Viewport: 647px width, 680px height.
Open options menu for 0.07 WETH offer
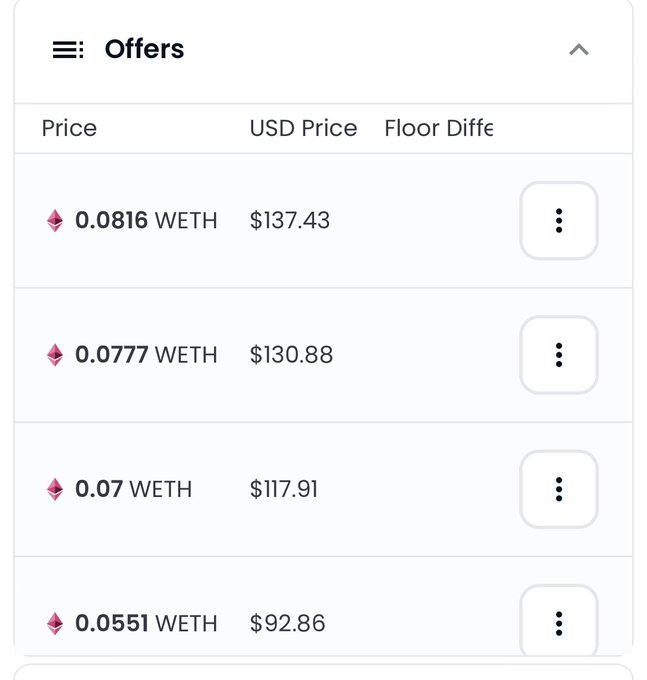[x=559, y=489]
